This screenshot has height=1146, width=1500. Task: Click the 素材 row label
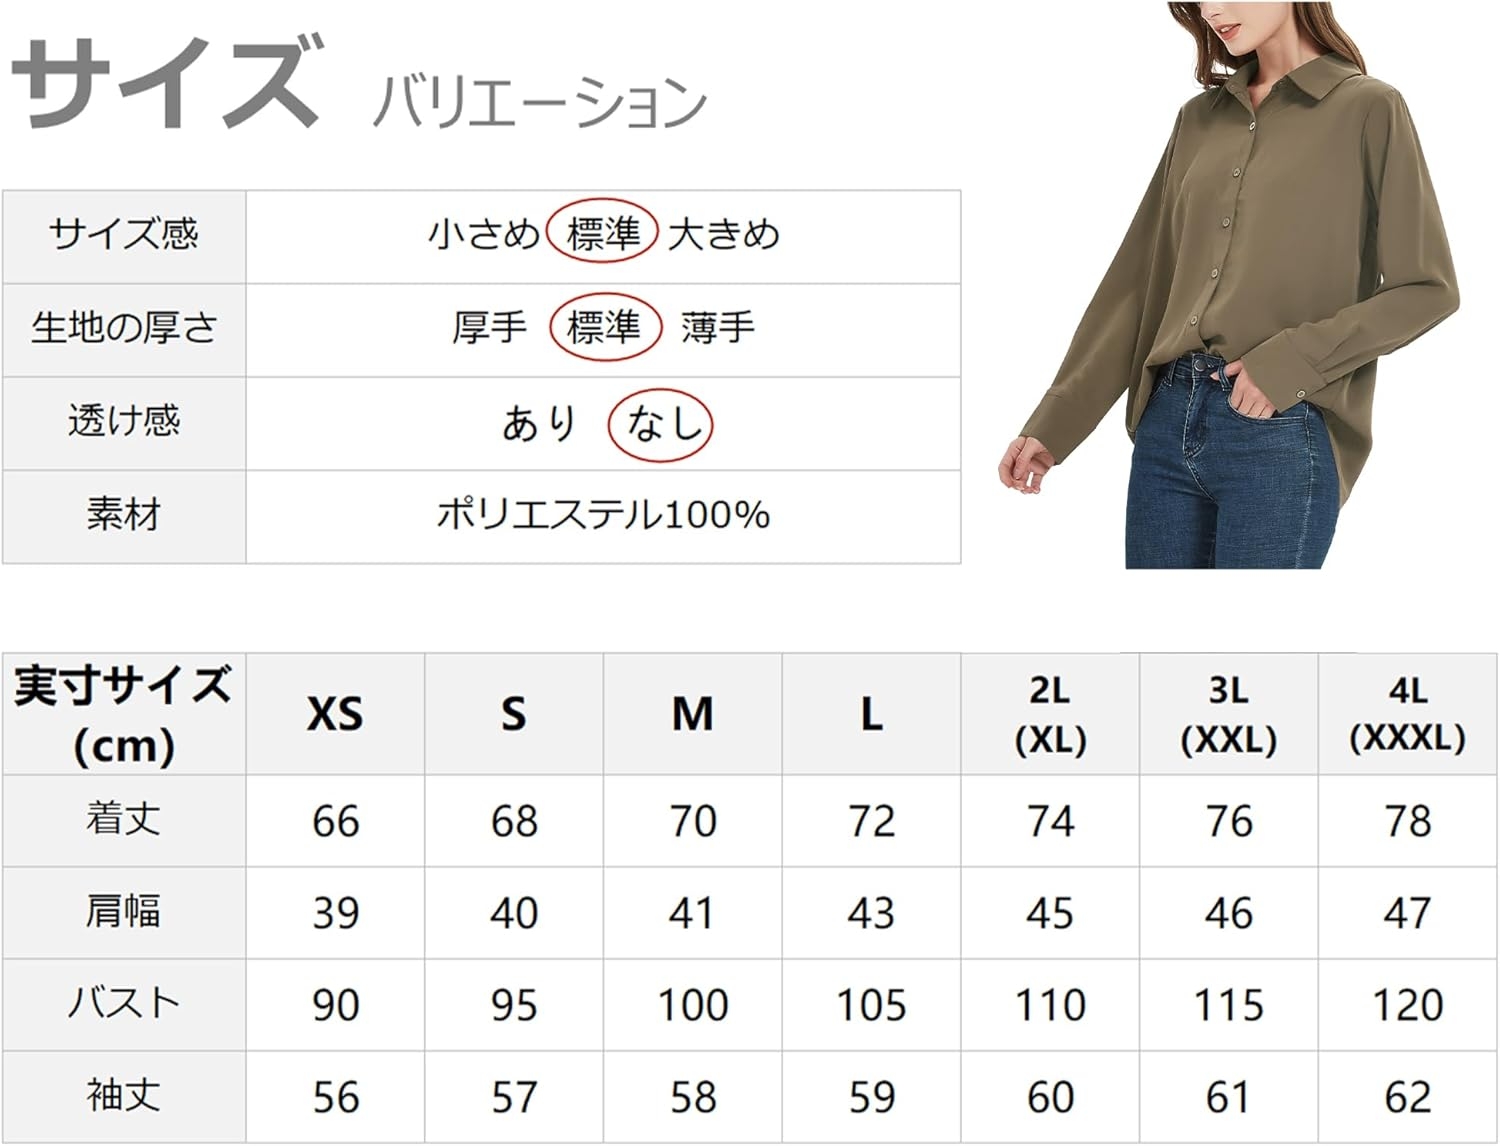(124, 515)
